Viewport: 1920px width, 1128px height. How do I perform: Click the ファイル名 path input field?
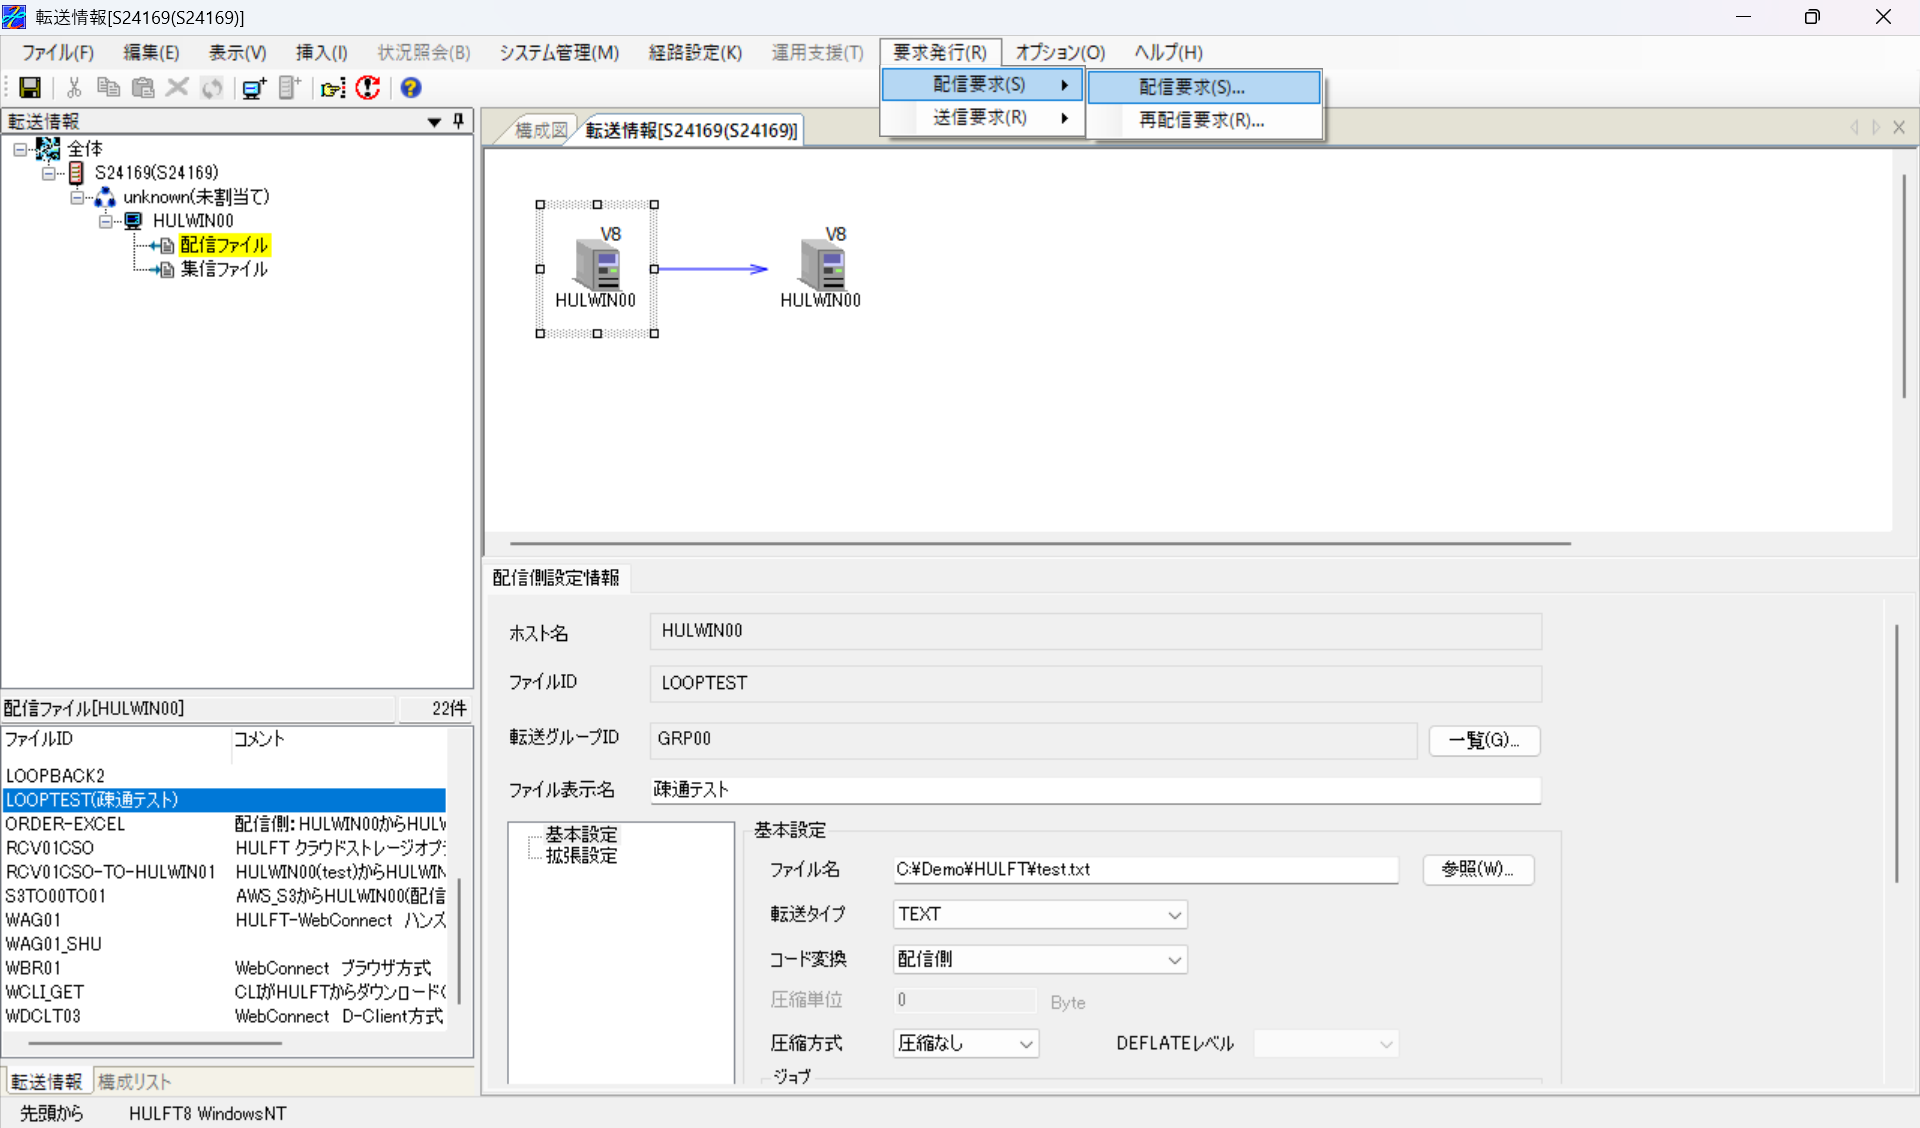pos(1144,869)
